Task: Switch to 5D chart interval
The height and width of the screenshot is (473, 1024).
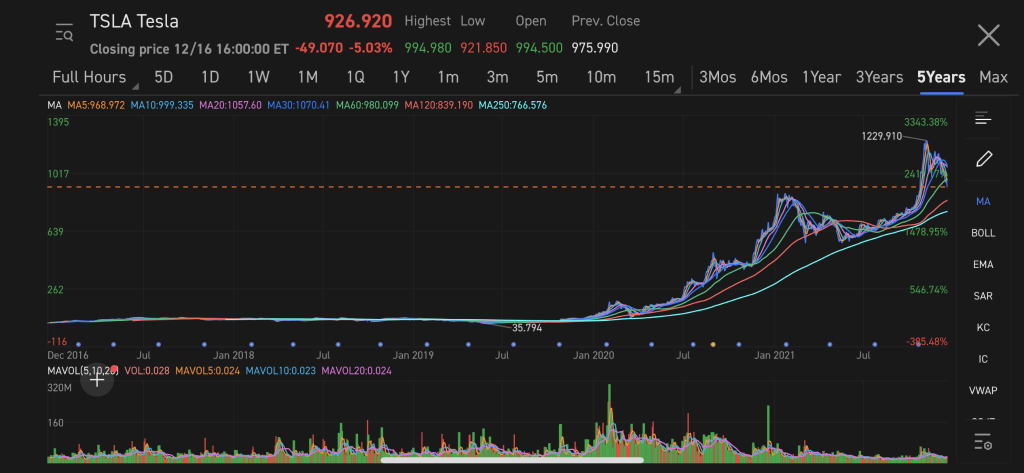Action: 163,77
